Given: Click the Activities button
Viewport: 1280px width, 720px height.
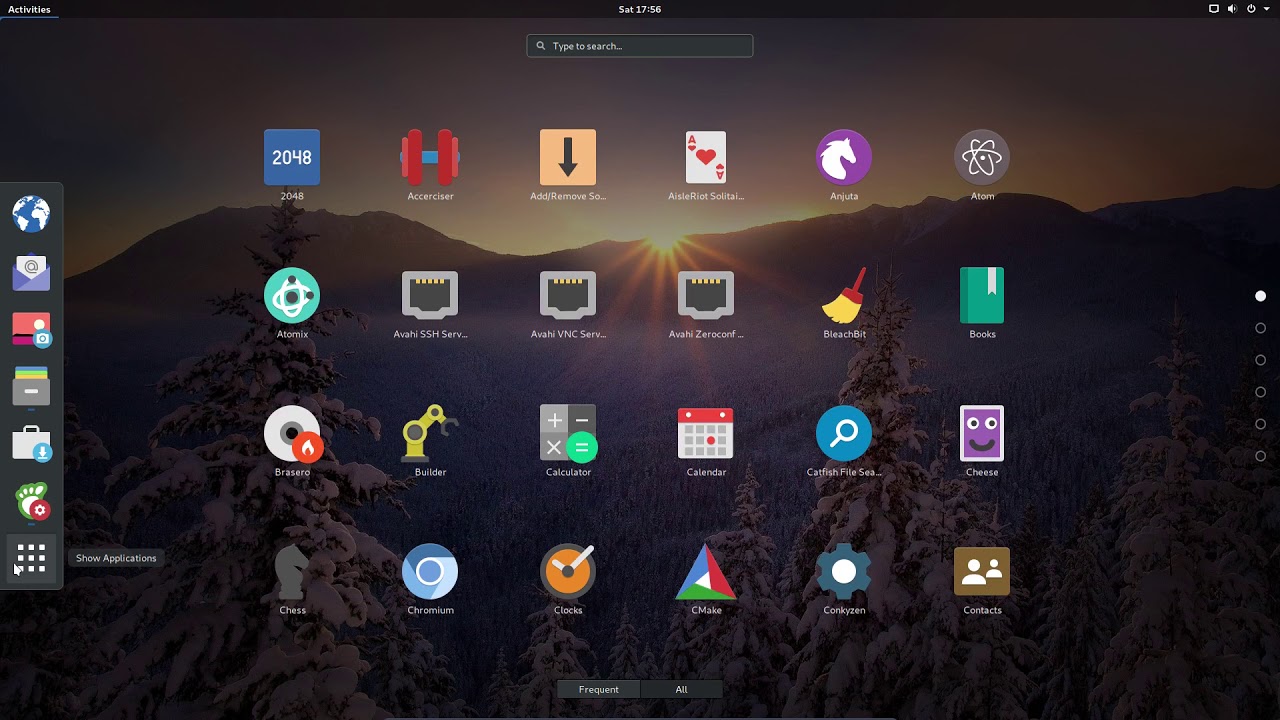Looking at the screenshot, I should tap(29, 9).
